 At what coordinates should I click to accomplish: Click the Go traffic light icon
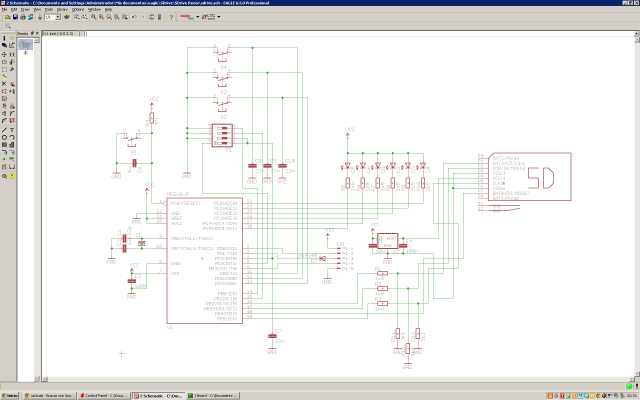(x=160, y=17)
